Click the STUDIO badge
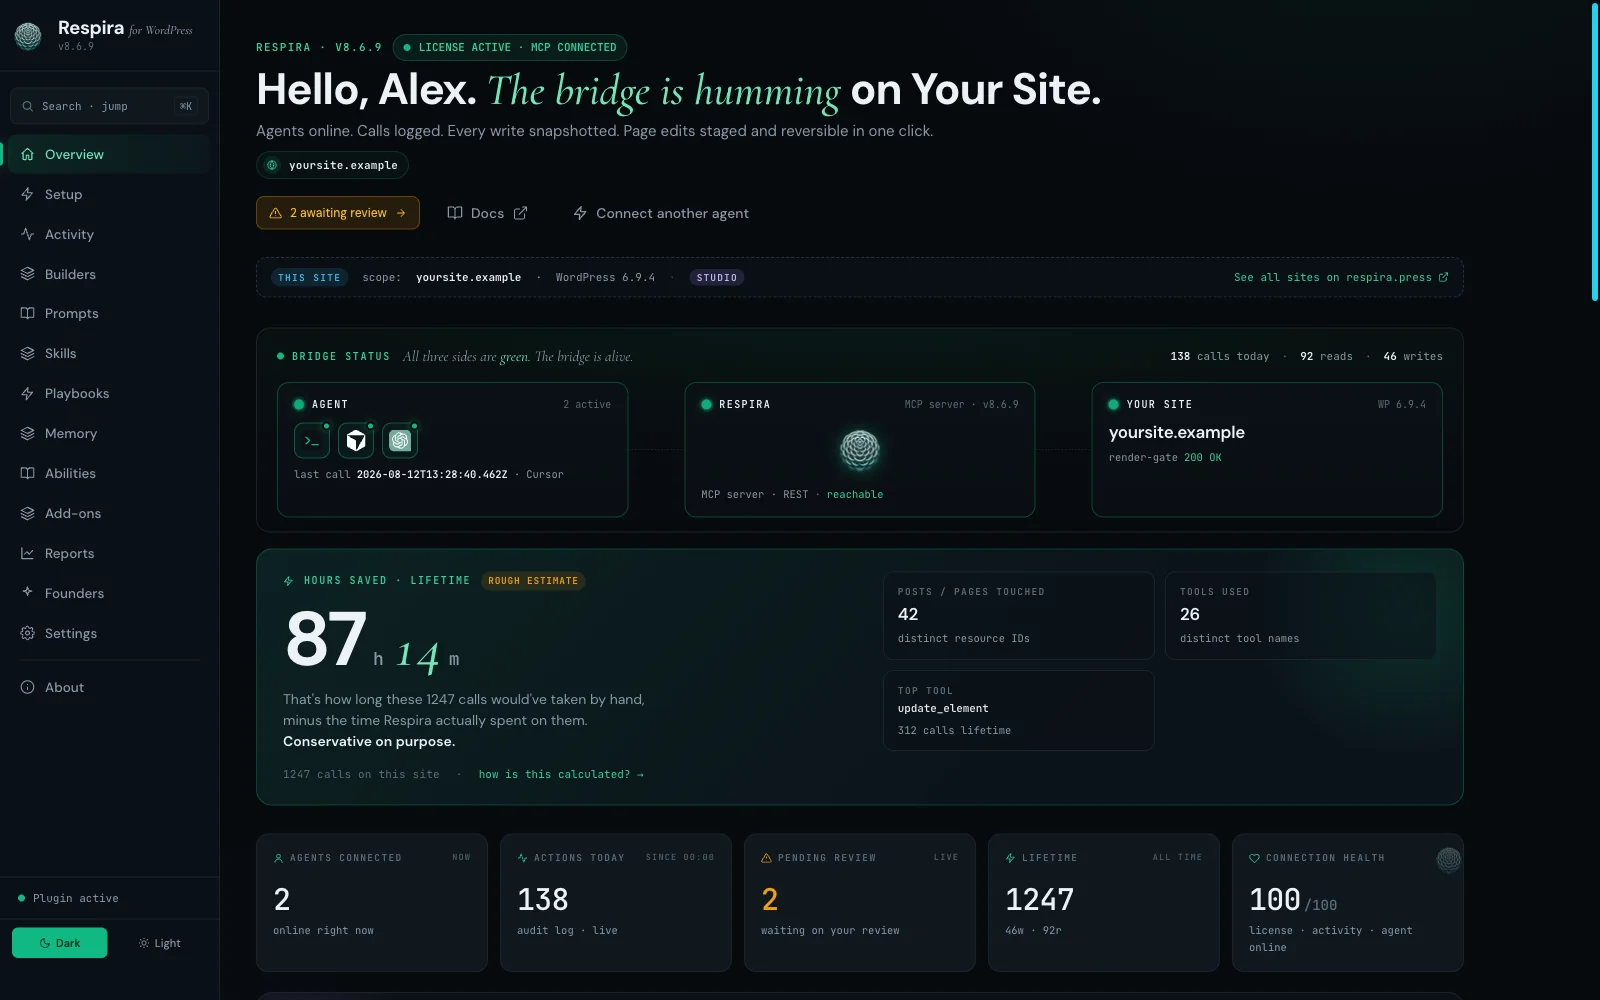The image size is (1600, 1000). (717, 277)
